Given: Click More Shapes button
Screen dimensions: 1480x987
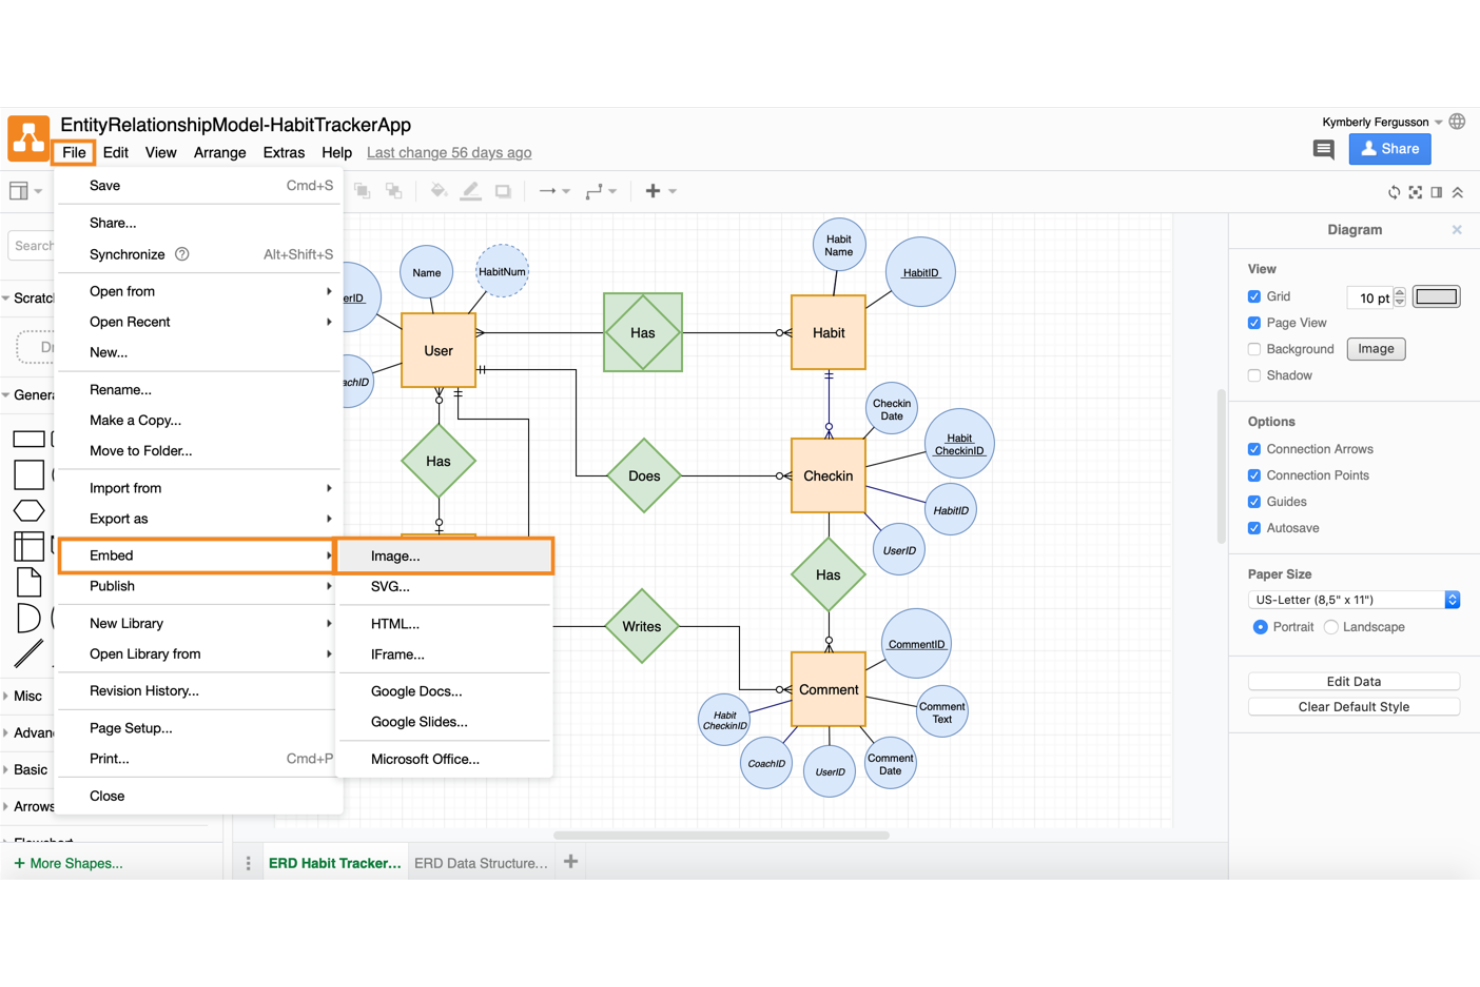Looking at the screenshot, I should [68, 863].
